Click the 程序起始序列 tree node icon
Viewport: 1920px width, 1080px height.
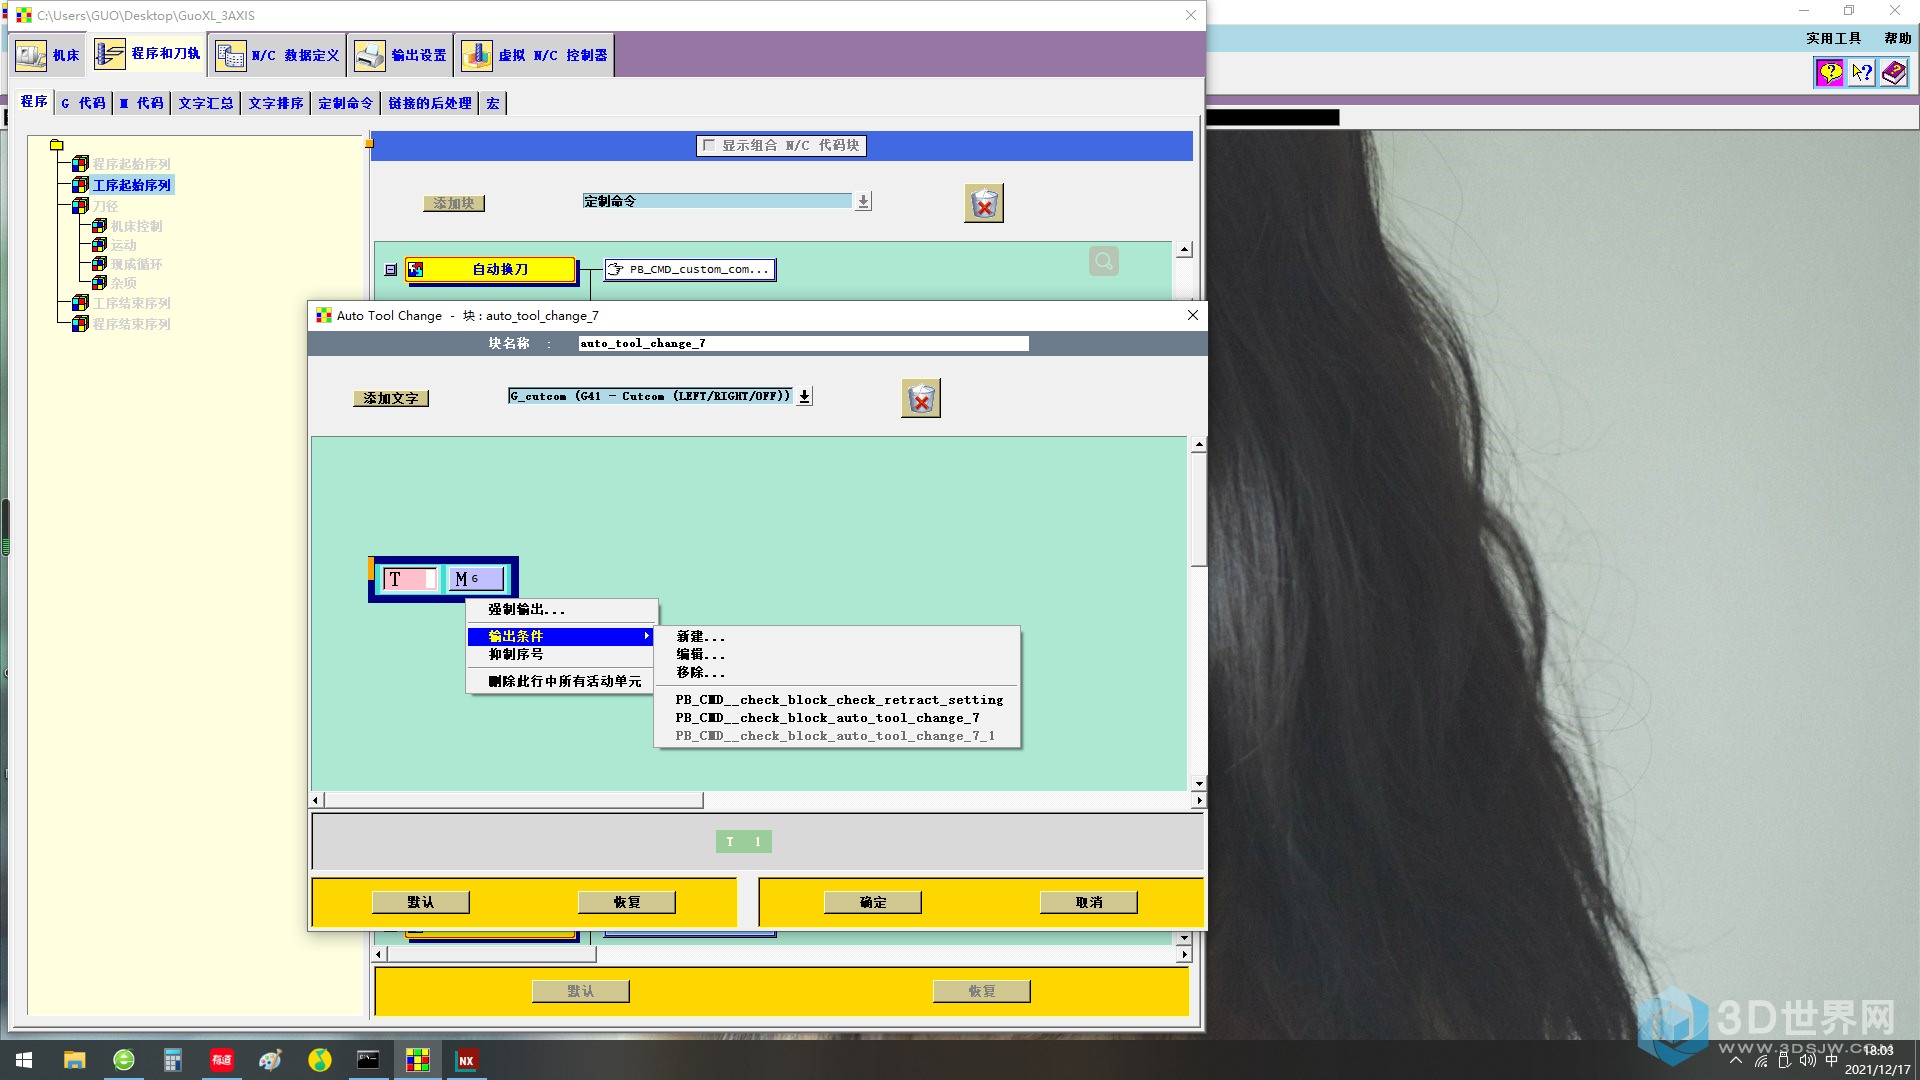click(x=81, y=164)
